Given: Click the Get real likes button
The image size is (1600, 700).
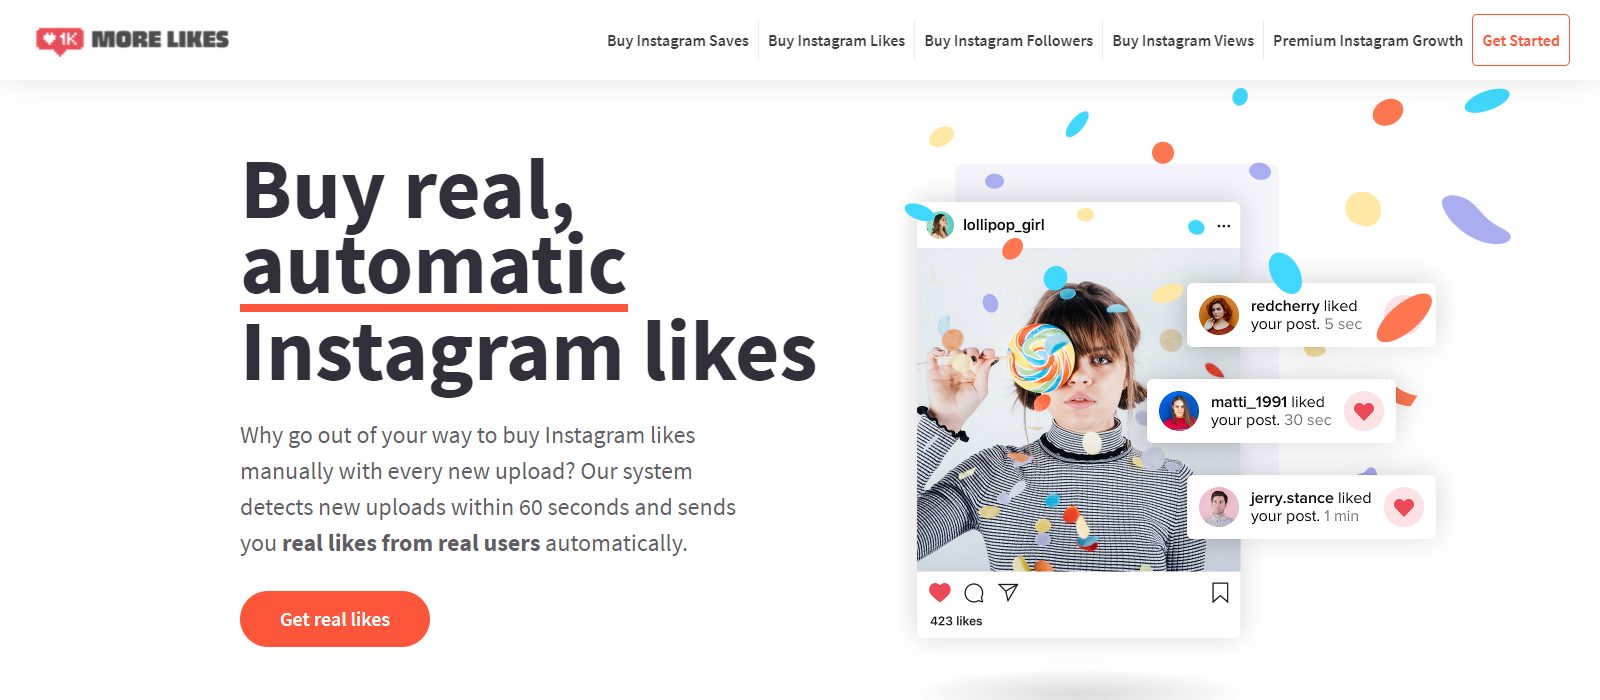Looking at the screenshot, I should tap(335, 619).
